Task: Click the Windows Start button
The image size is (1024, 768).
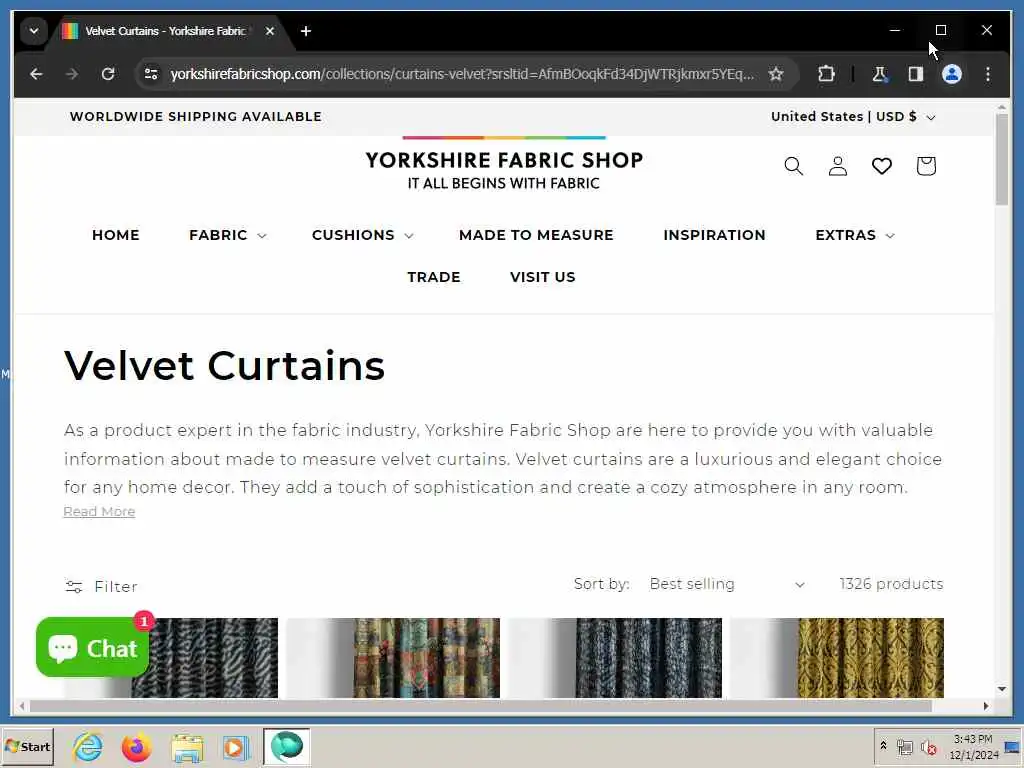Action: coord(27,746)
